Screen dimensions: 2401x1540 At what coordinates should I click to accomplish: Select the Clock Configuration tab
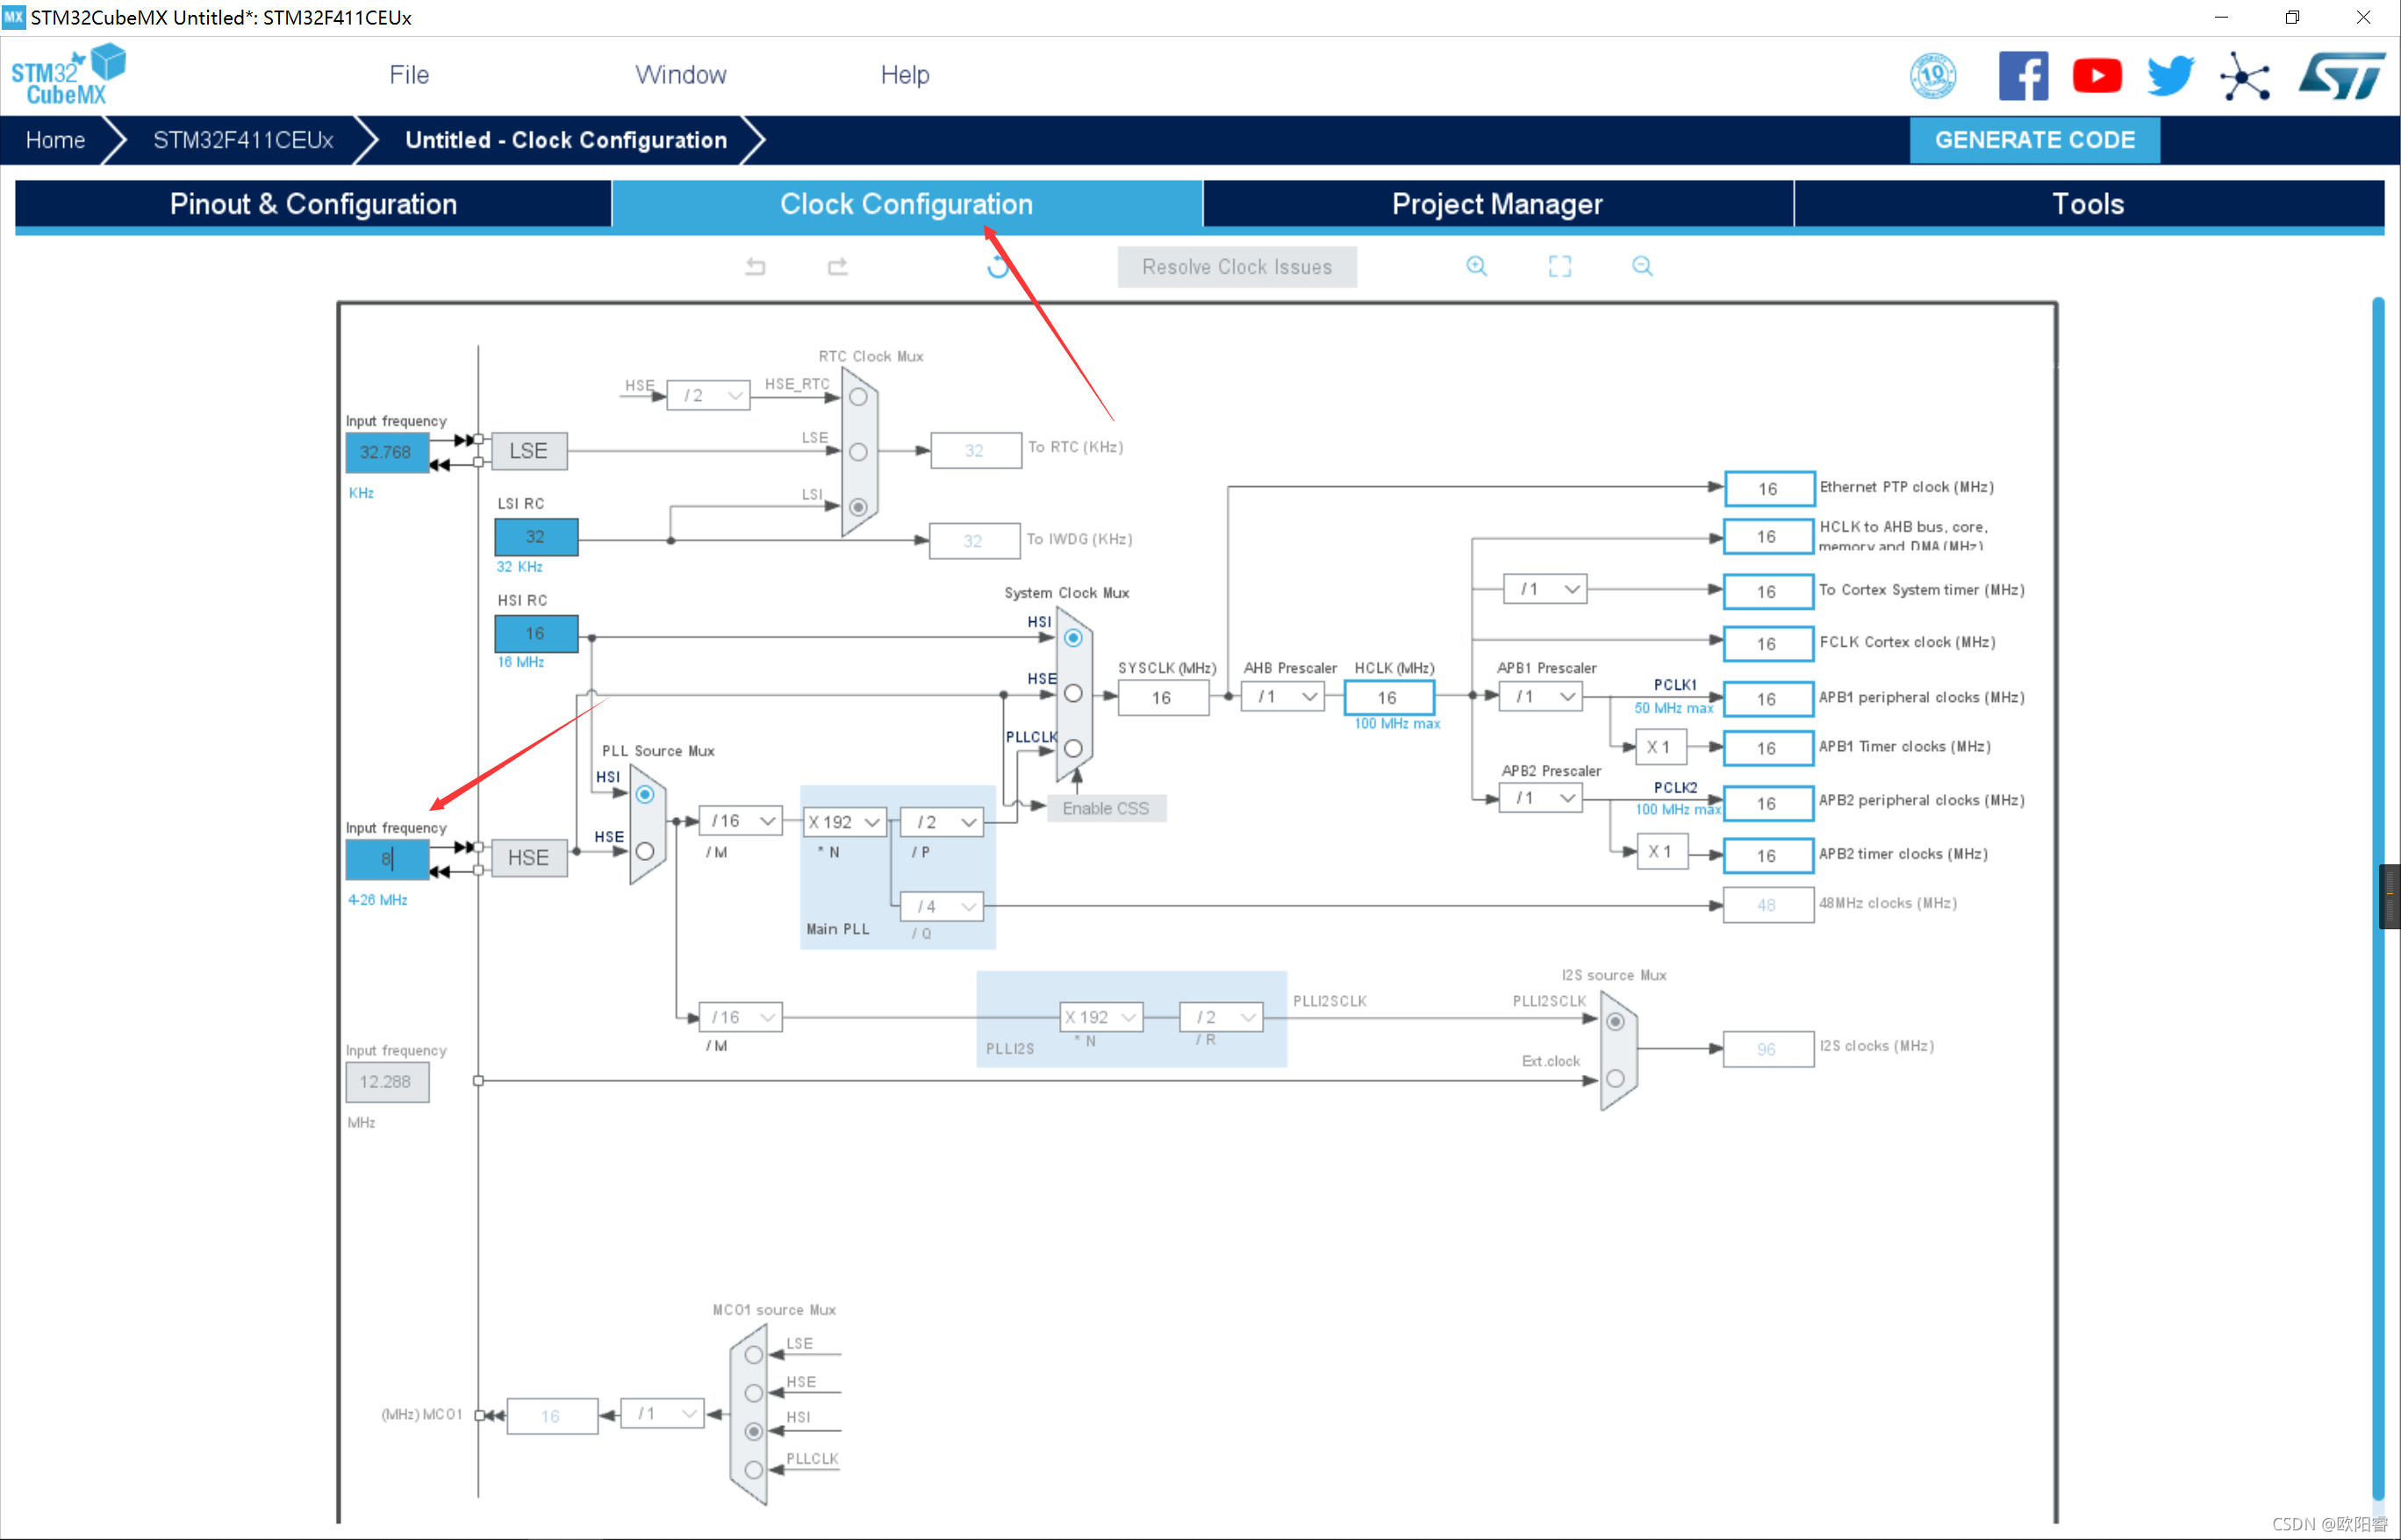[x=903, y=204]
